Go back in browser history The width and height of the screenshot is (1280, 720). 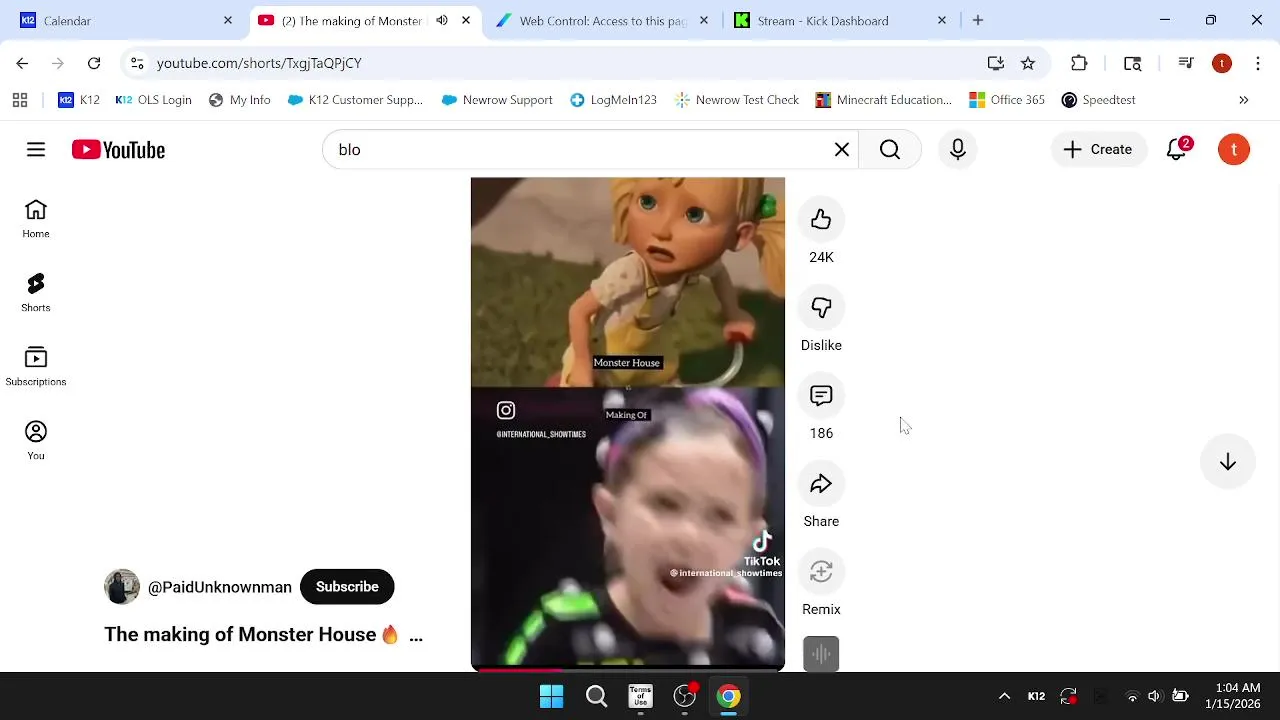[x=22, y=63]
